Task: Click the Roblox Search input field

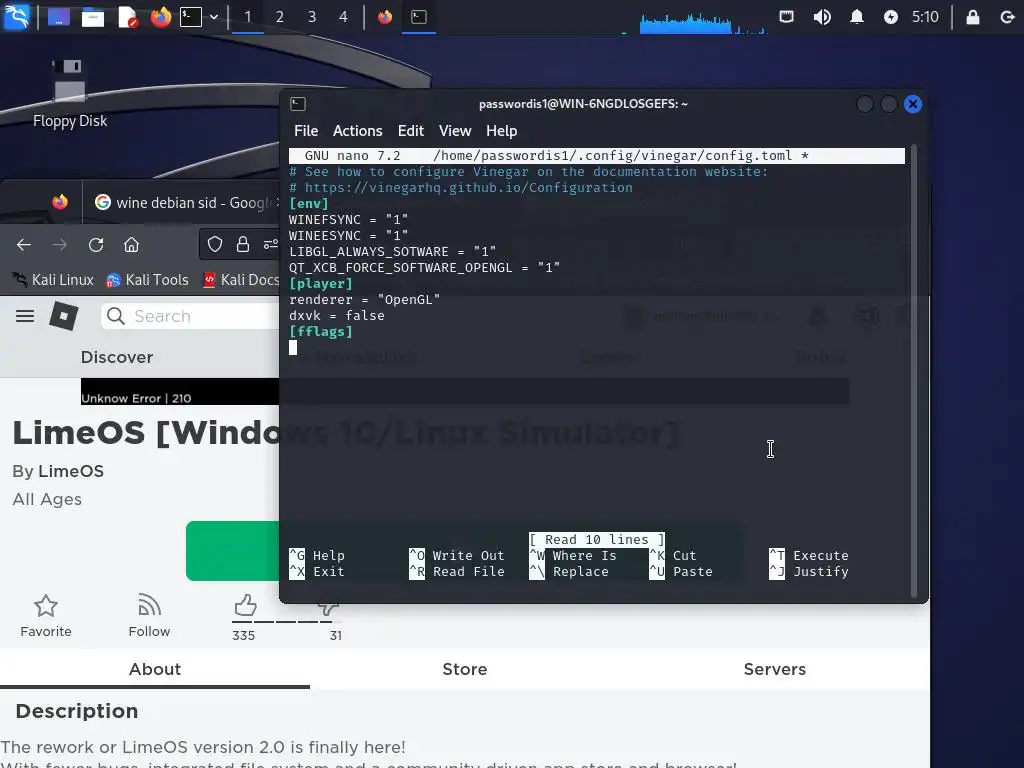Action: click(x=191, y=316)
